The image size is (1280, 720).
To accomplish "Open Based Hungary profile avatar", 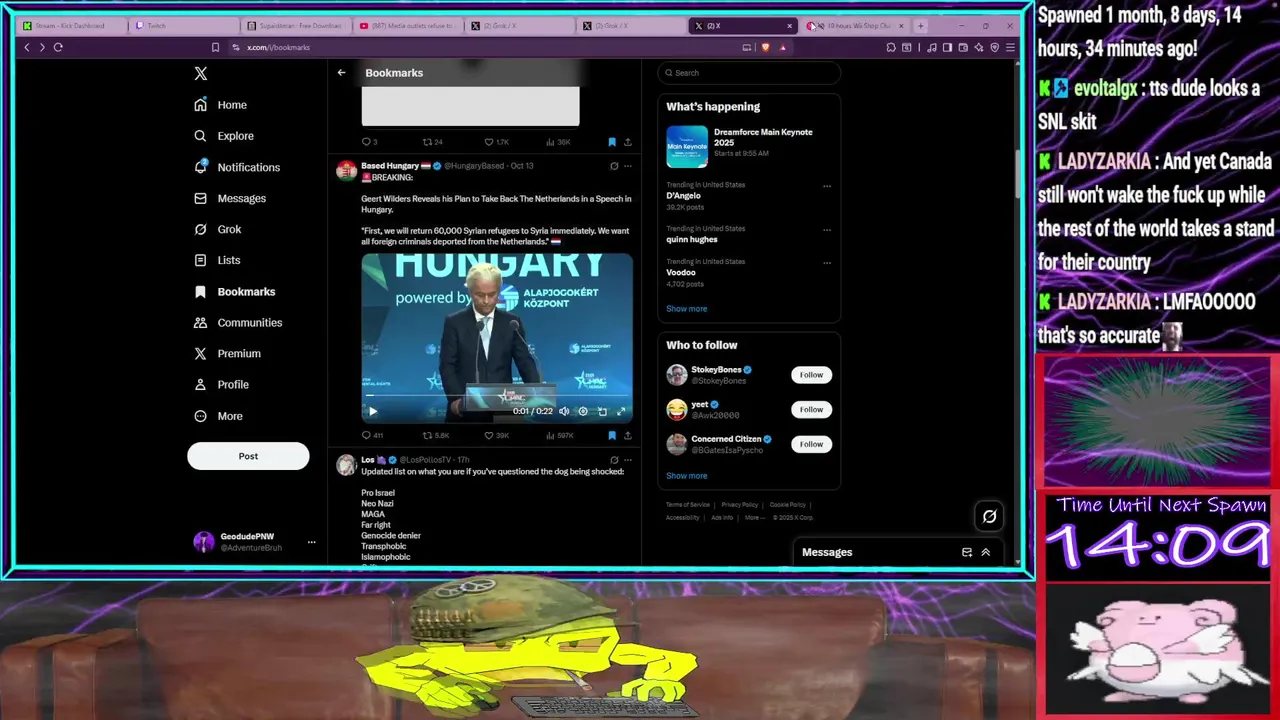I will [x=346, y=170].
